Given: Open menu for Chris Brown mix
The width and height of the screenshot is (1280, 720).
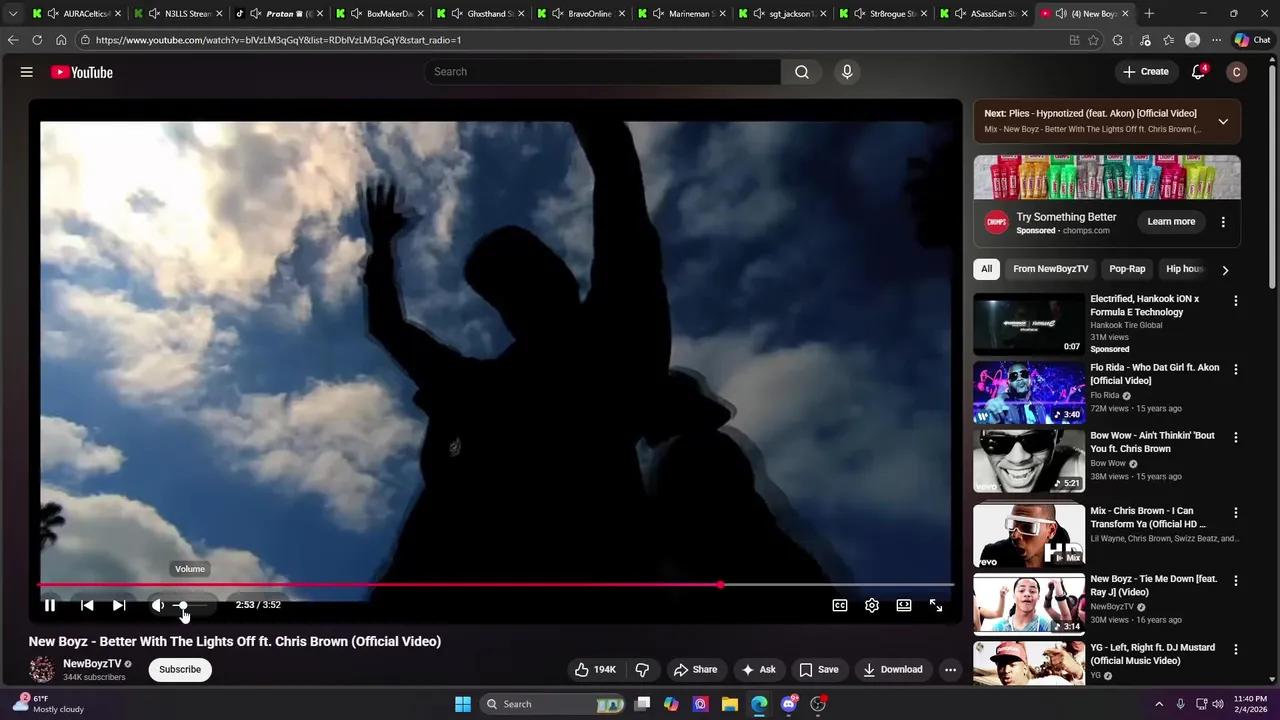Looking at the screenshot, I should [1236, 512].
